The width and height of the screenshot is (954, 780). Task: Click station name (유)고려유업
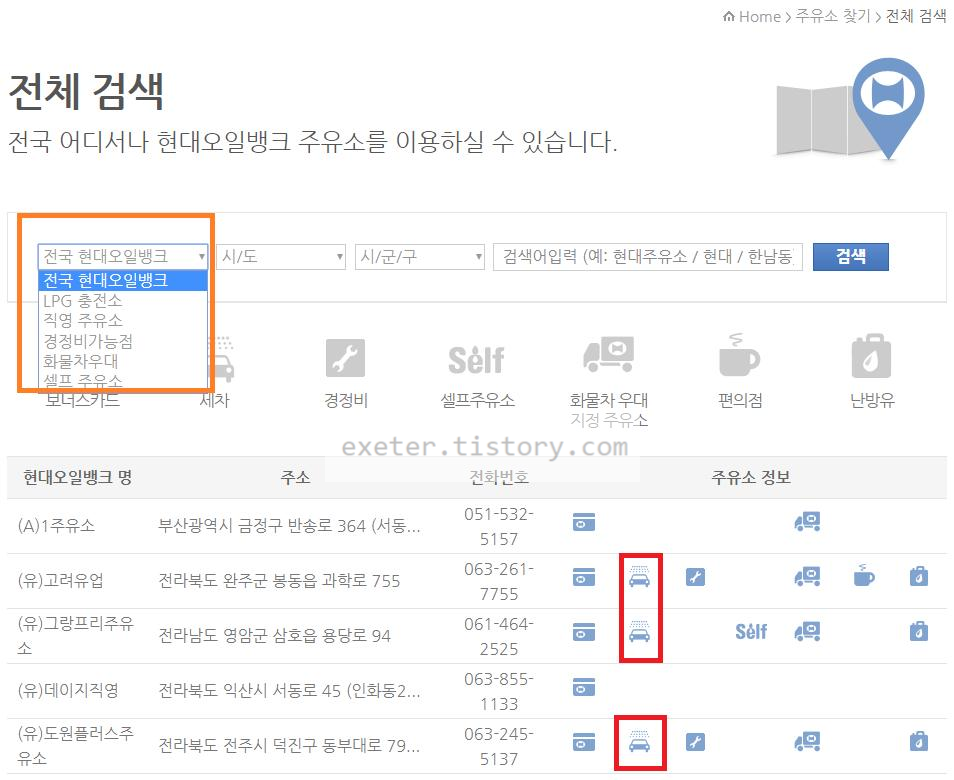pos(60,580)
